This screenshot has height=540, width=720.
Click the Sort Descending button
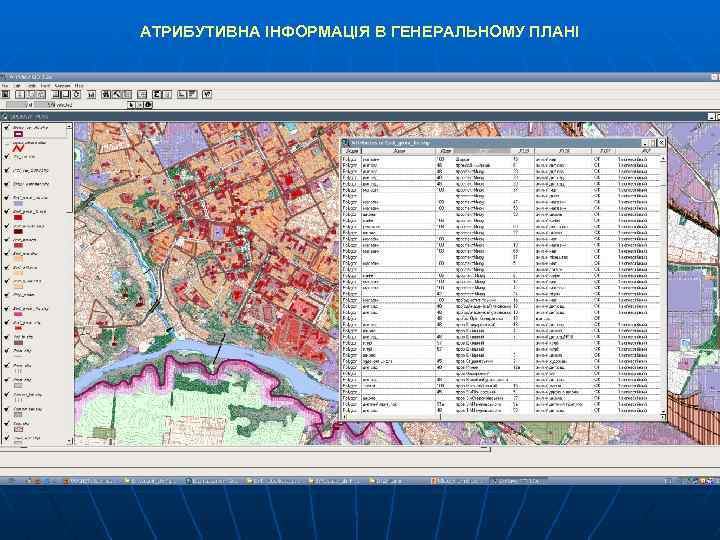pyautogui.click(x=192, y=94)
